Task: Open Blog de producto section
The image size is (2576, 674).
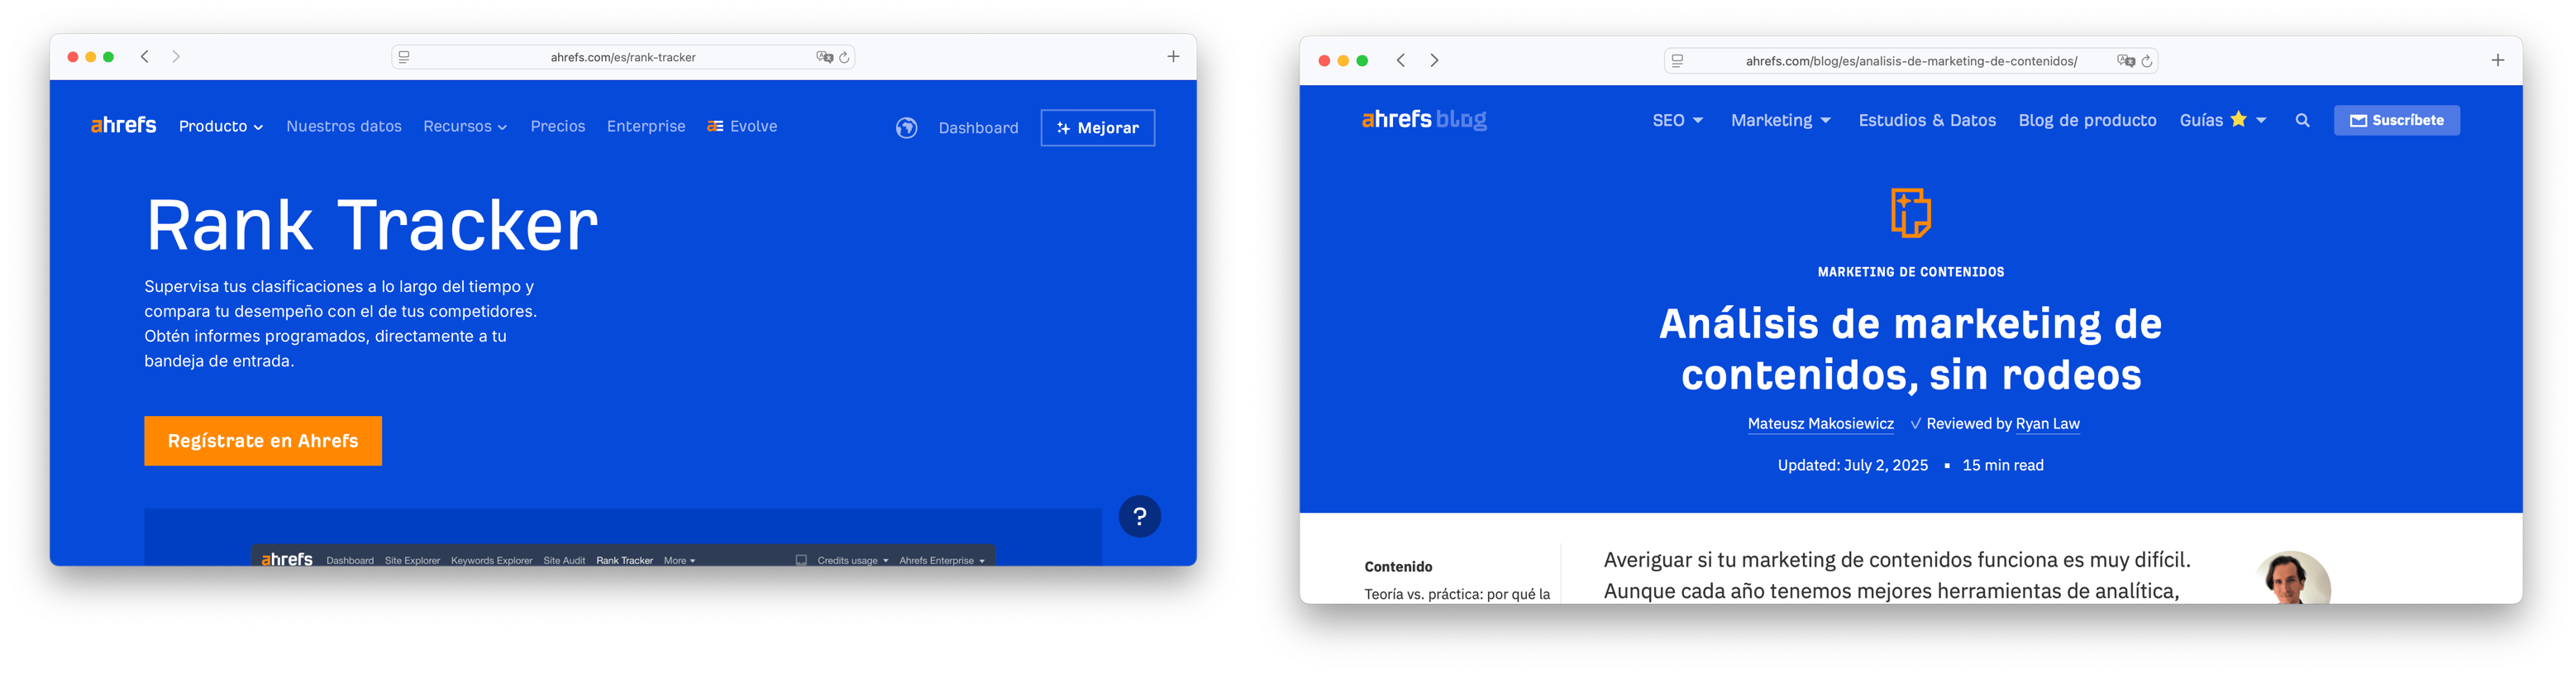Action: [2087, 120]
